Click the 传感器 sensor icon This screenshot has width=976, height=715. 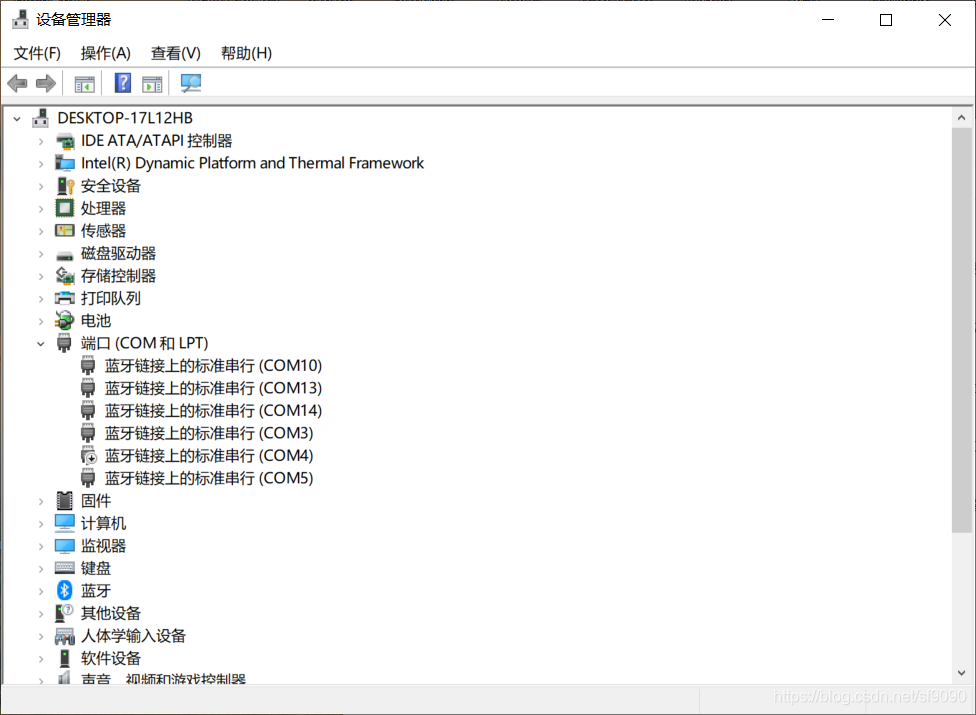pos(65,231)
